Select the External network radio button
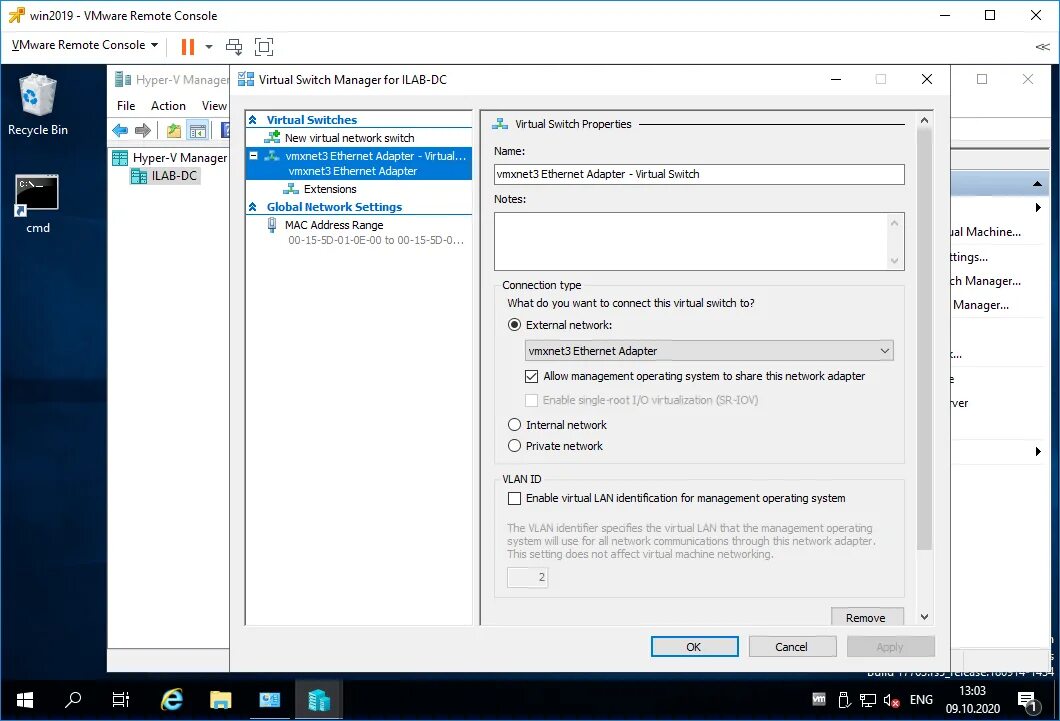The height and width of the screenshot is (721, 1060). (514, 325)
